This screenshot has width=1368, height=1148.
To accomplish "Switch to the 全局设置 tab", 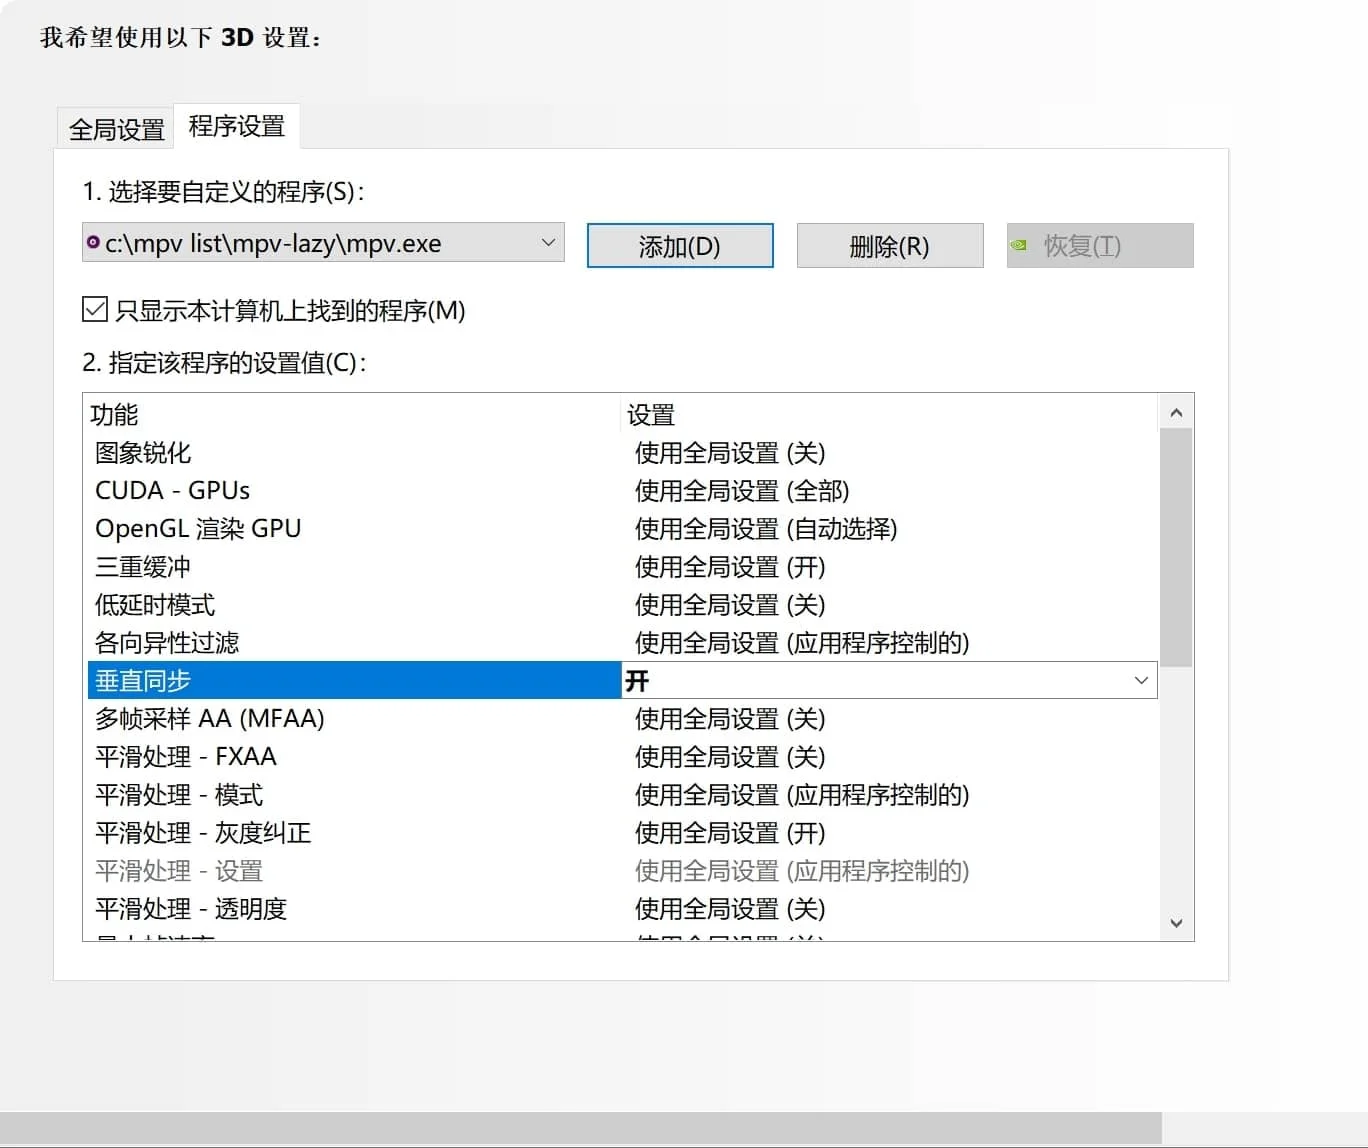I will click(114, 126).
